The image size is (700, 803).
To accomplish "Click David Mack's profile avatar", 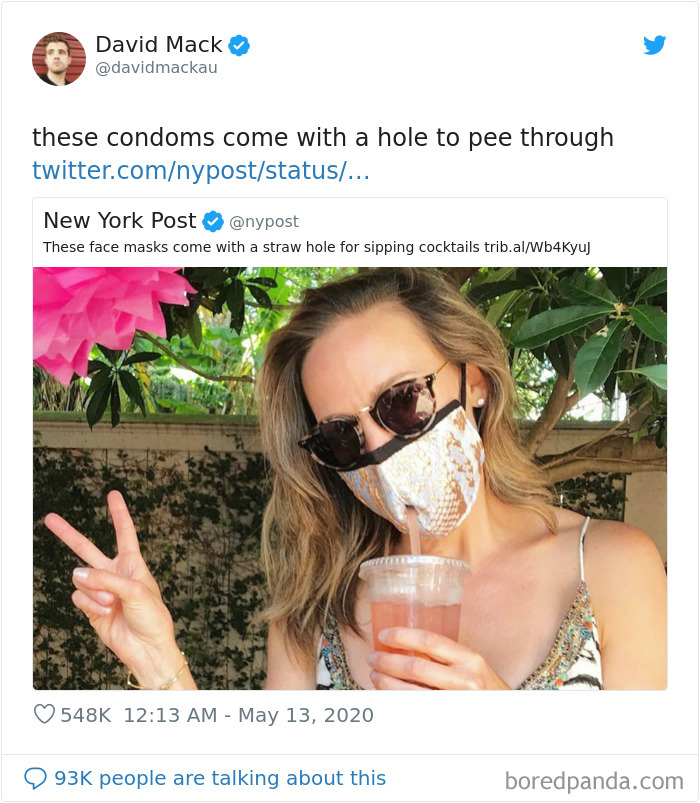I will pyautogui.click(x=59, y=58).
